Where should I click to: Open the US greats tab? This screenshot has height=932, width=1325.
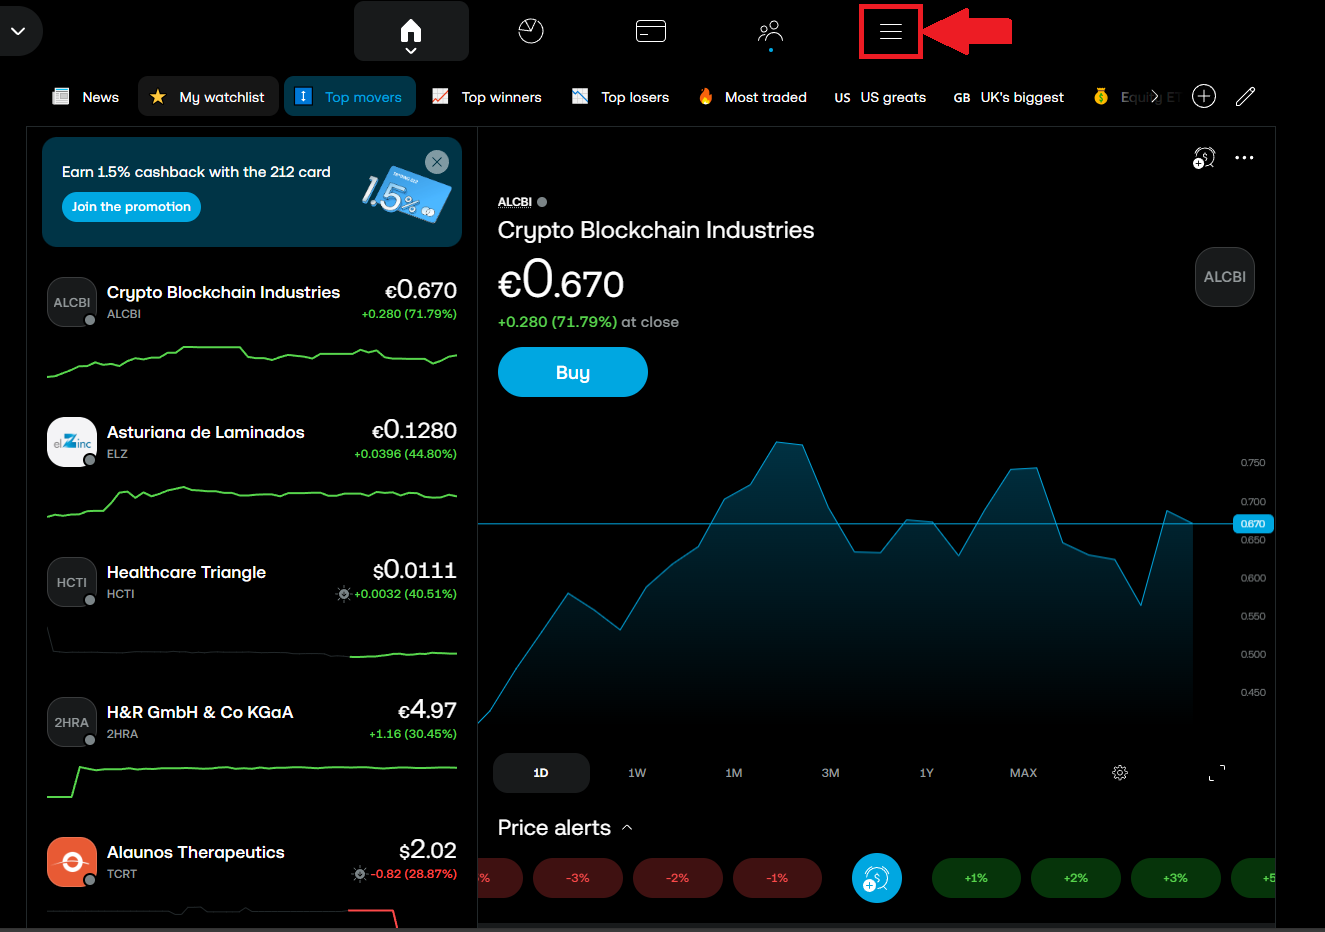(x=881, y=97)
